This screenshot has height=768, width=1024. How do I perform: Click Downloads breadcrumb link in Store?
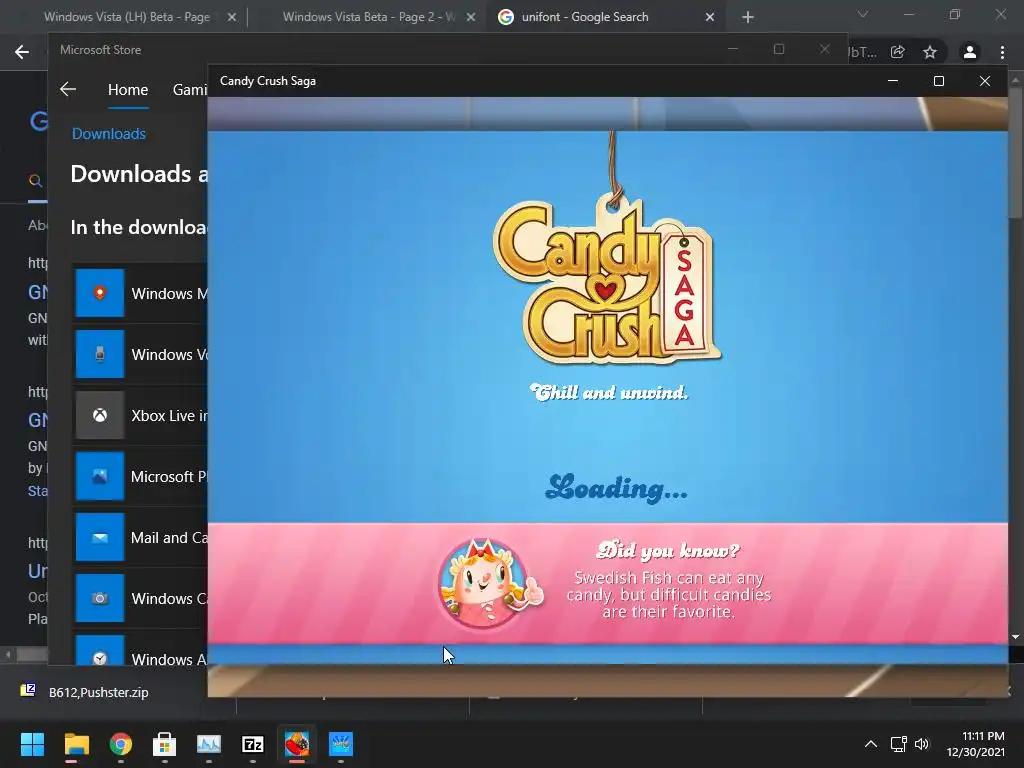[108, 134]
